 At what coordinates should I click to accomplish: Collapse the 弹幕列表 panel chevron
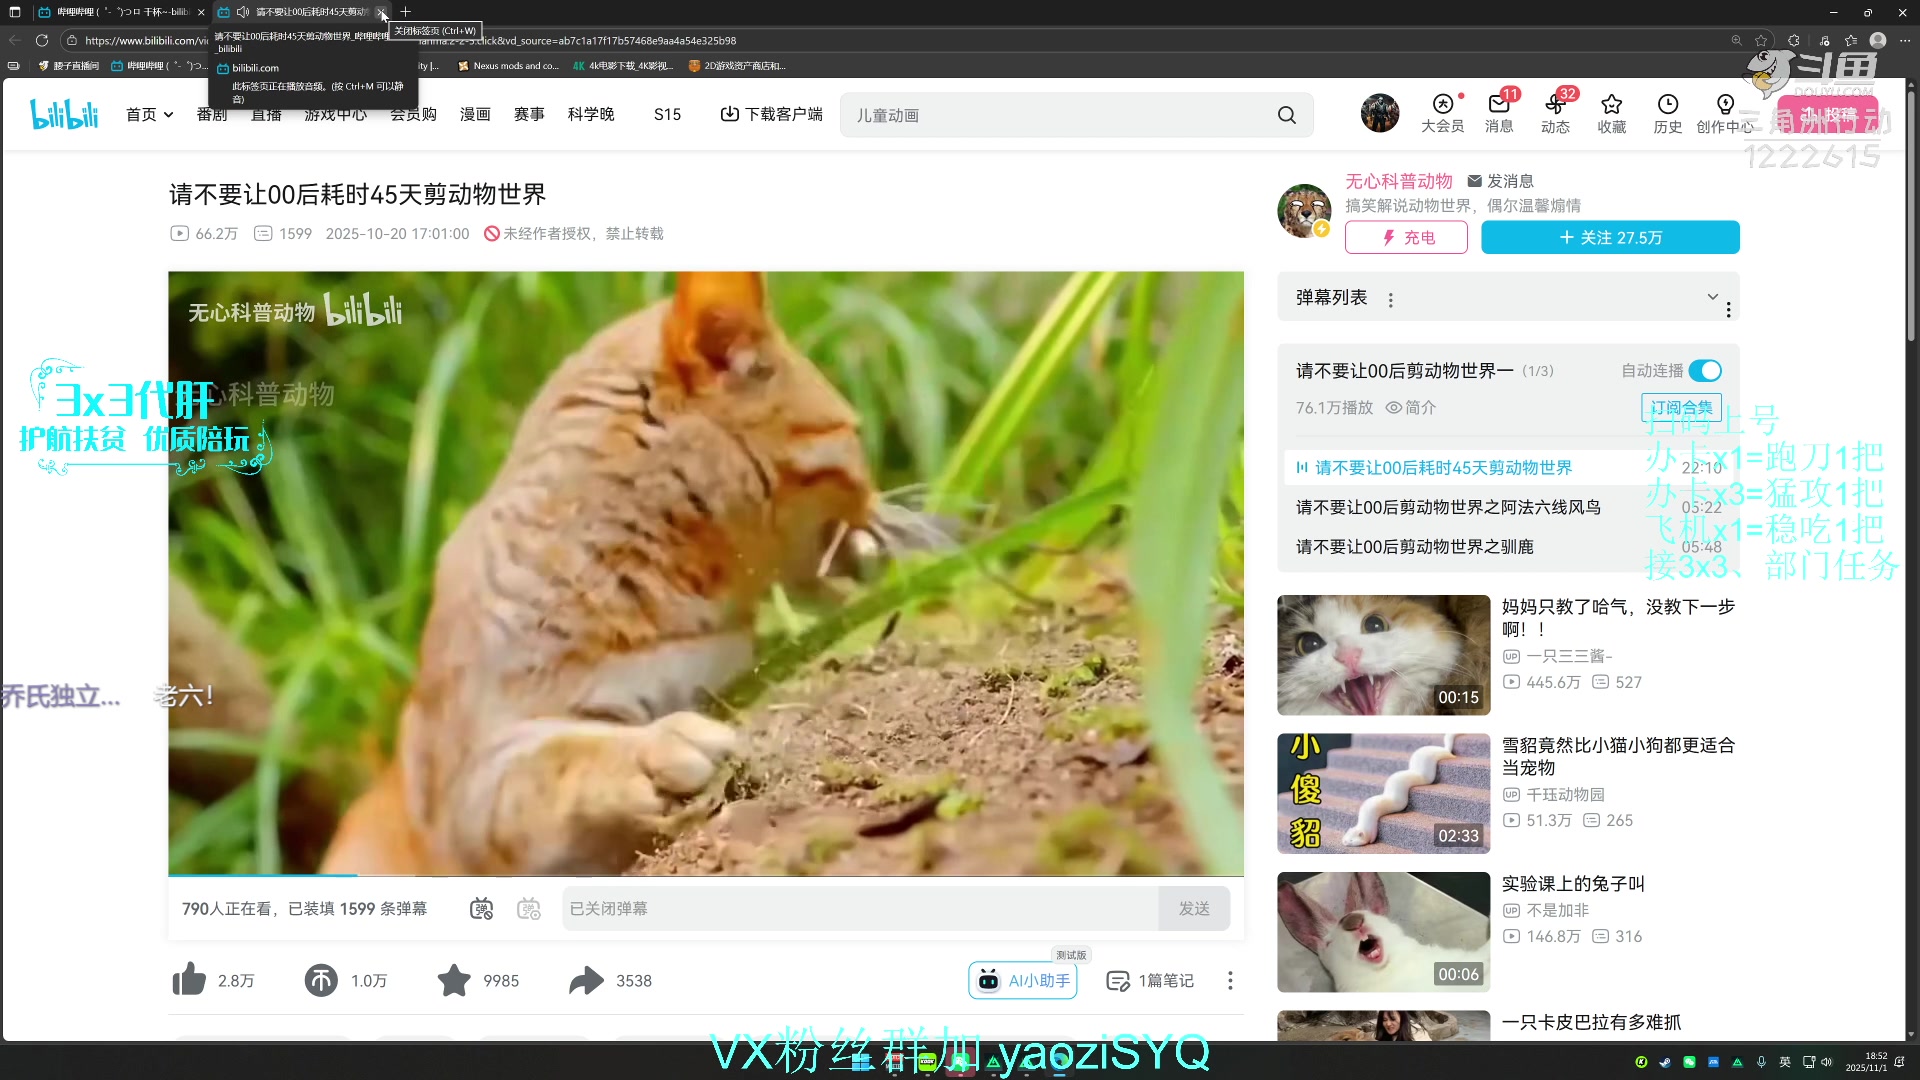click(1713, 297)
